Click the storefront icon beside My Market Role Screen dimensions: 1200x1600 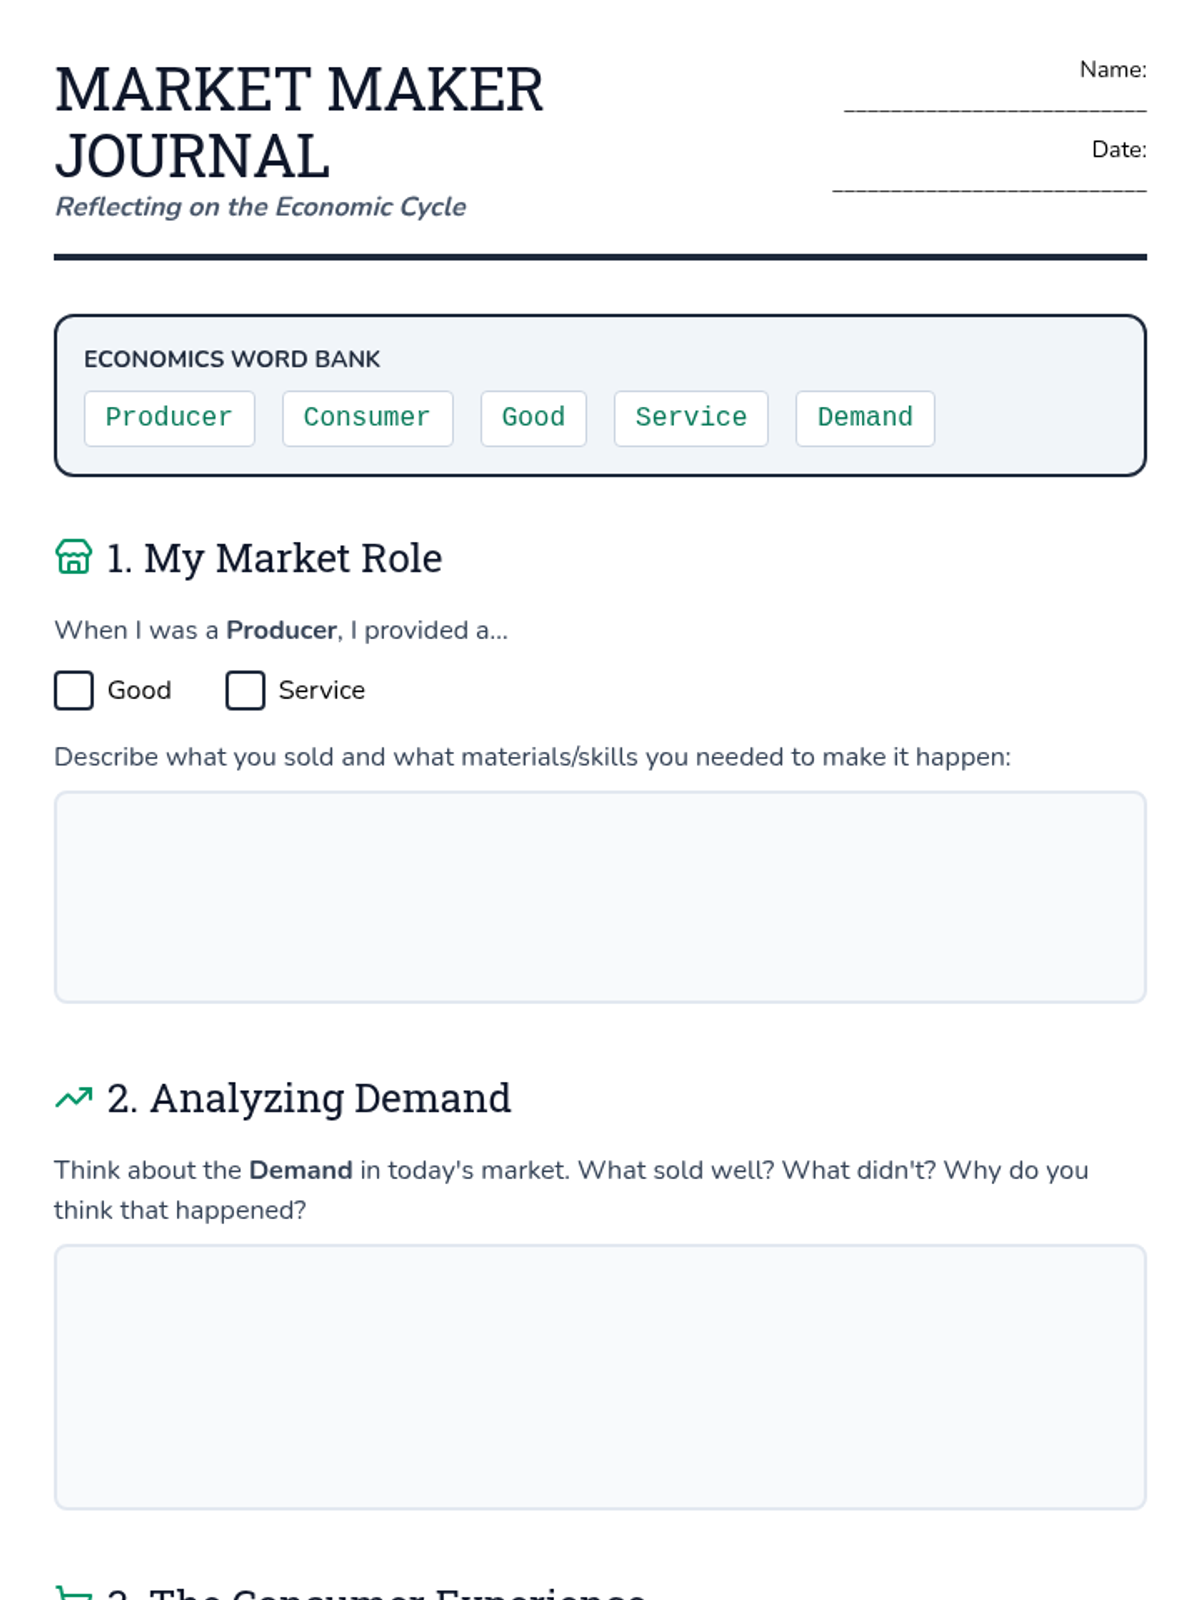pyautogui.click(x=73, y=557)
